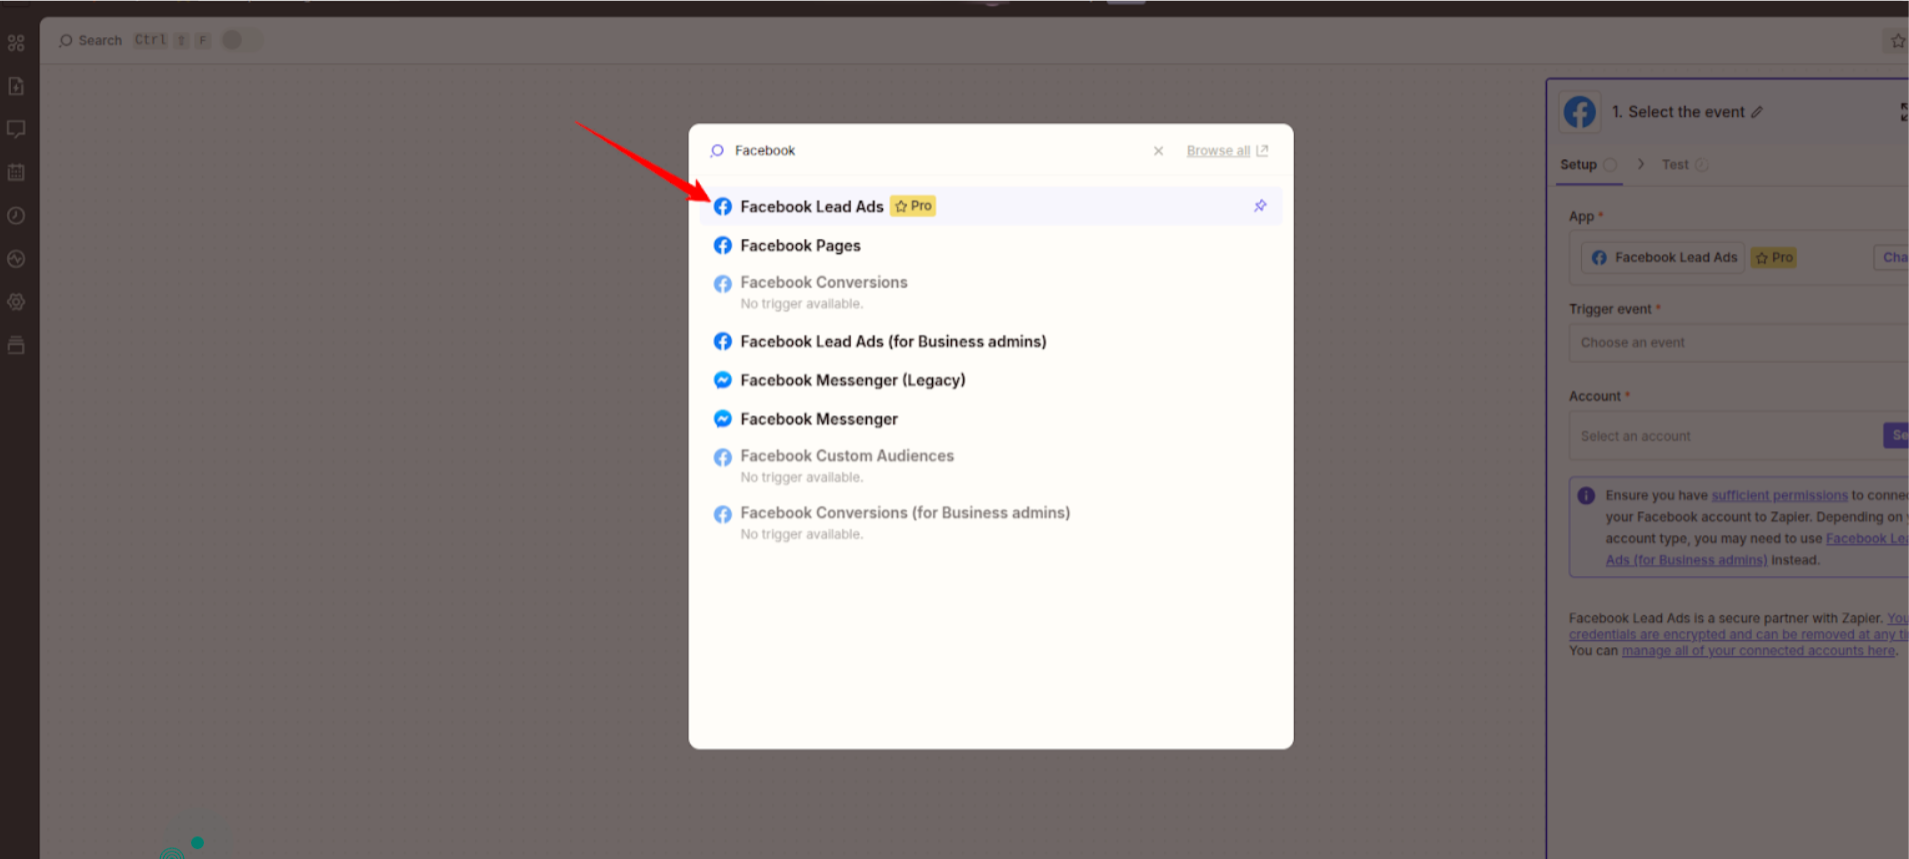Viewport: 1909px width, 859px height.
Task: Pick "Facebook Lead Ads (for Business admins)" in results
Action: [x=991, y=341]
